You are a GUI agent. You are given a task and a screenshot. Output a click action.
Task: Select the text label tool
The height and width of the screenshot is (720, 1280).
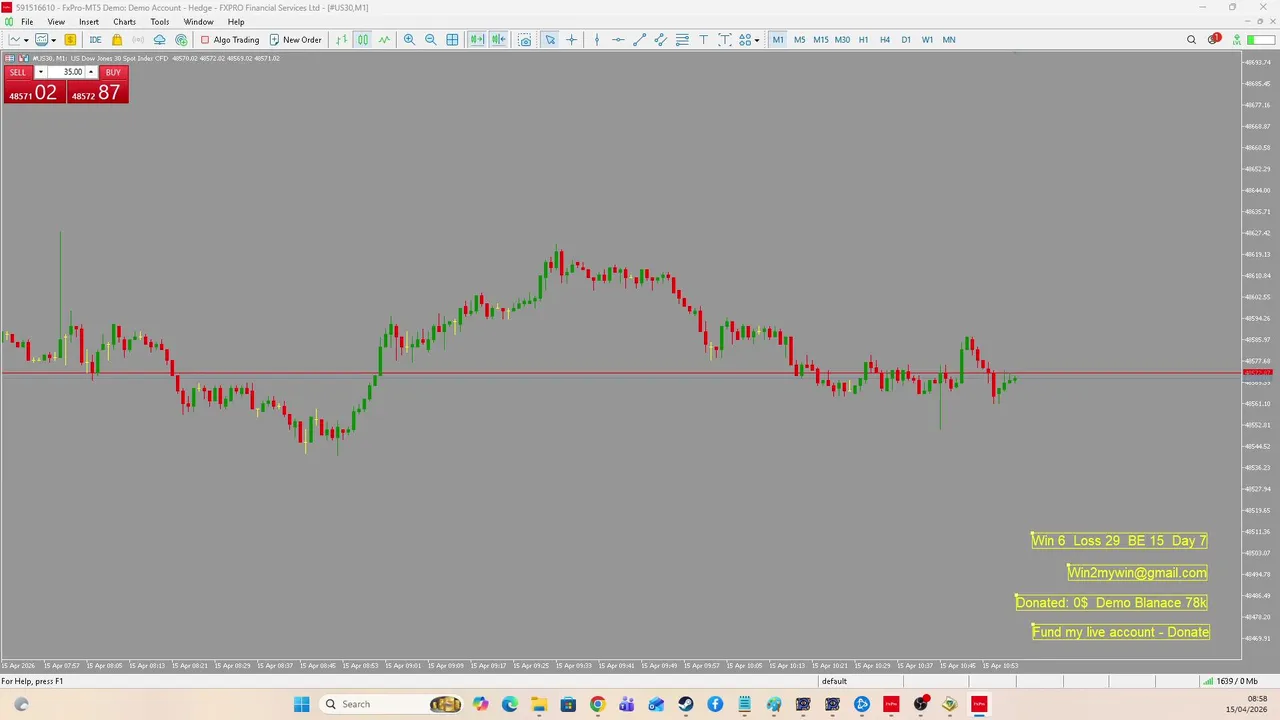[725, 40]
